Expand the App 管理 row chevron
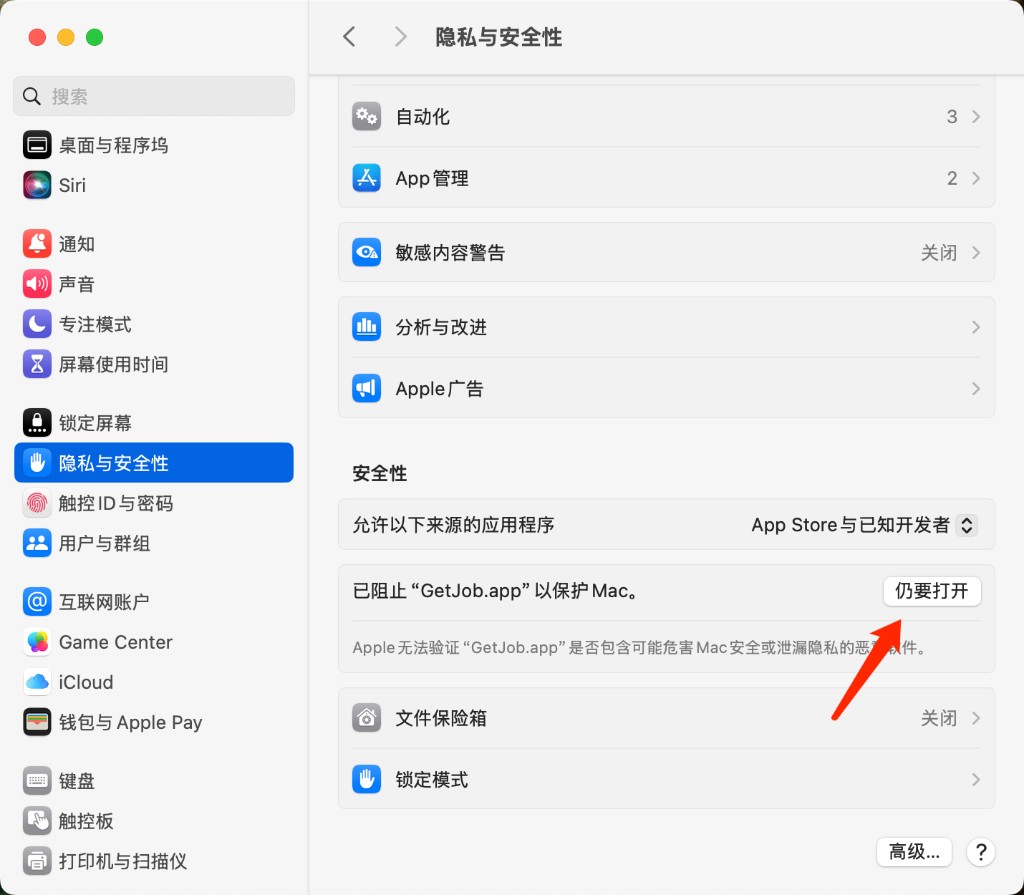The height and width of the screenshot is (895, 1024). click(976, 178)
